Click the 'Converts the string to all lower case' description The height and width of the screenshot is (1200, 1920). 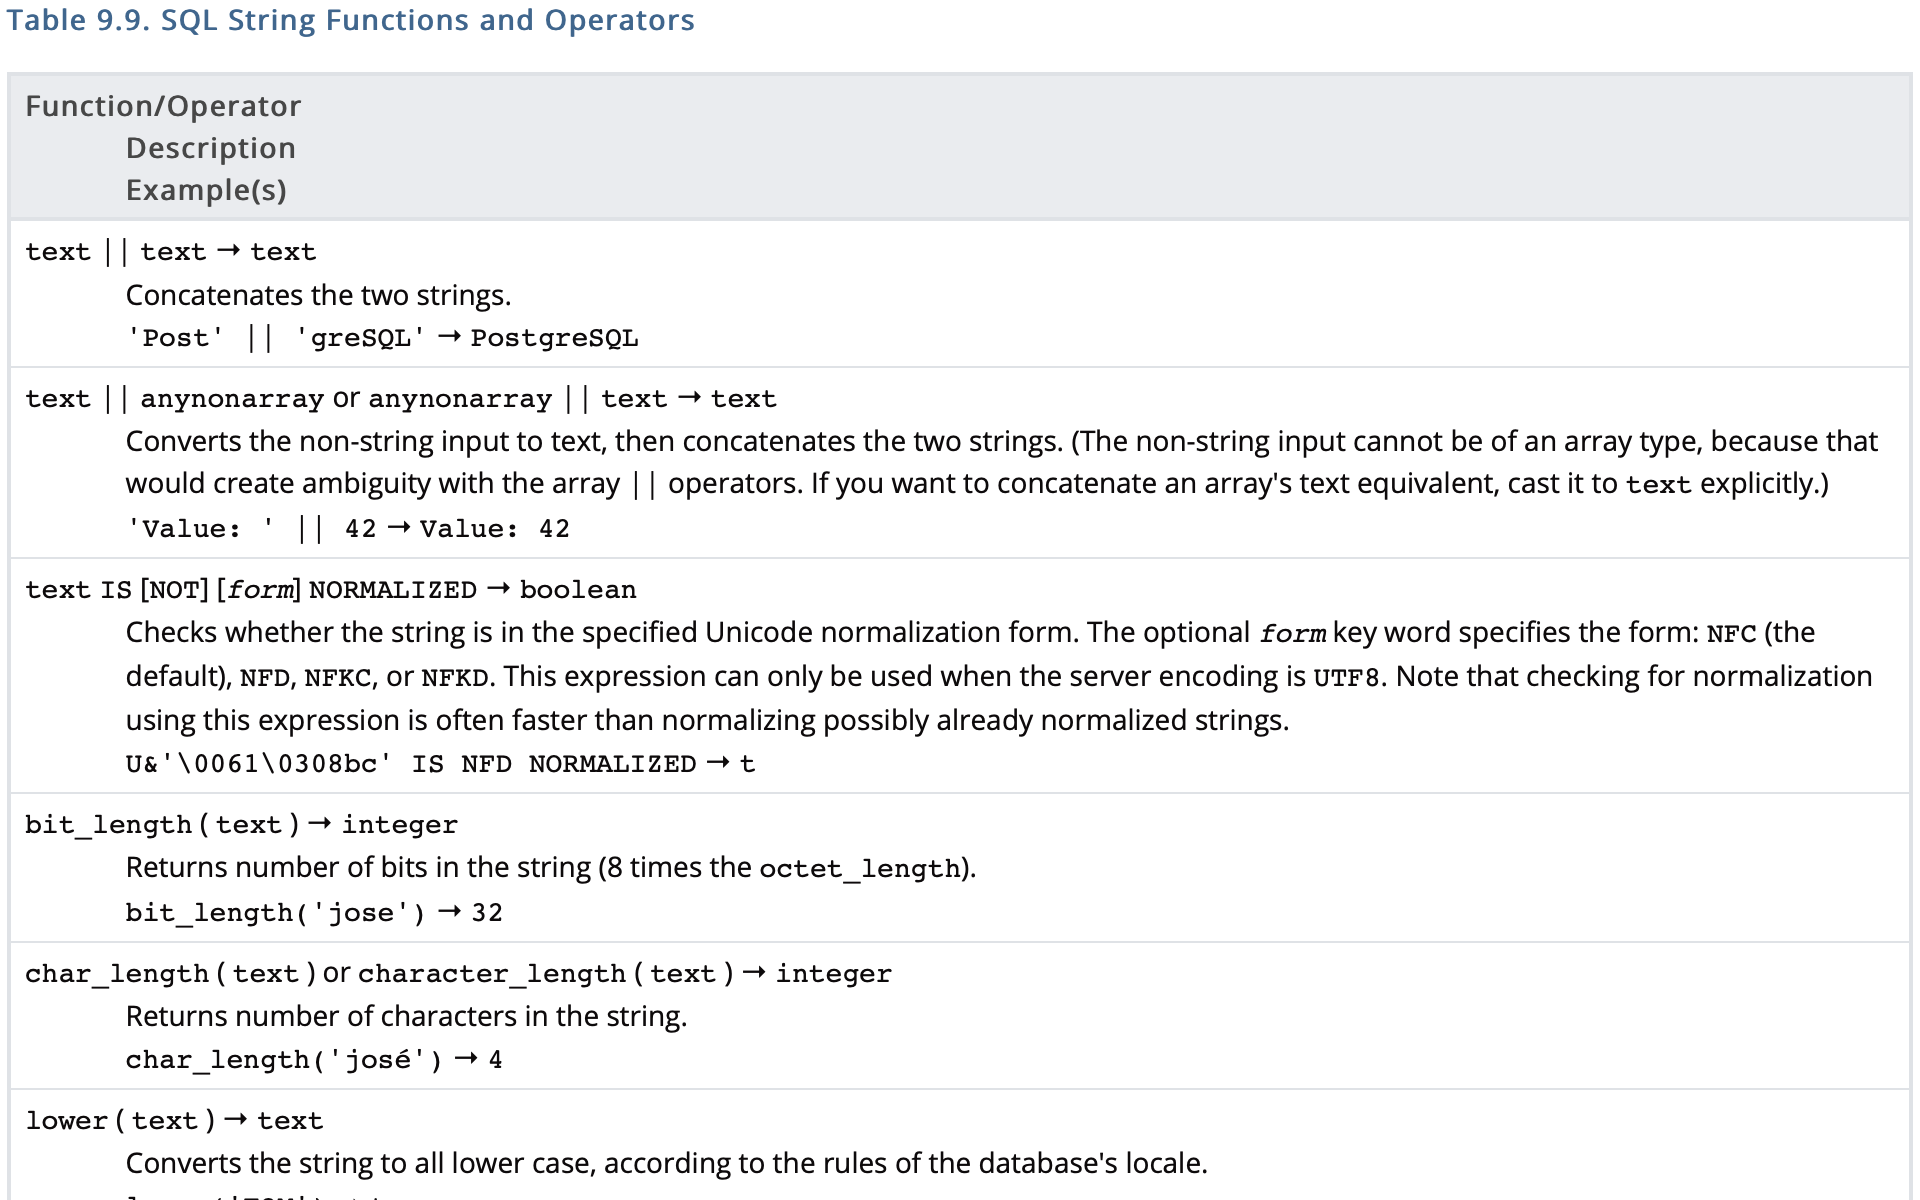pyautogui.click(x=666, y=1163)
